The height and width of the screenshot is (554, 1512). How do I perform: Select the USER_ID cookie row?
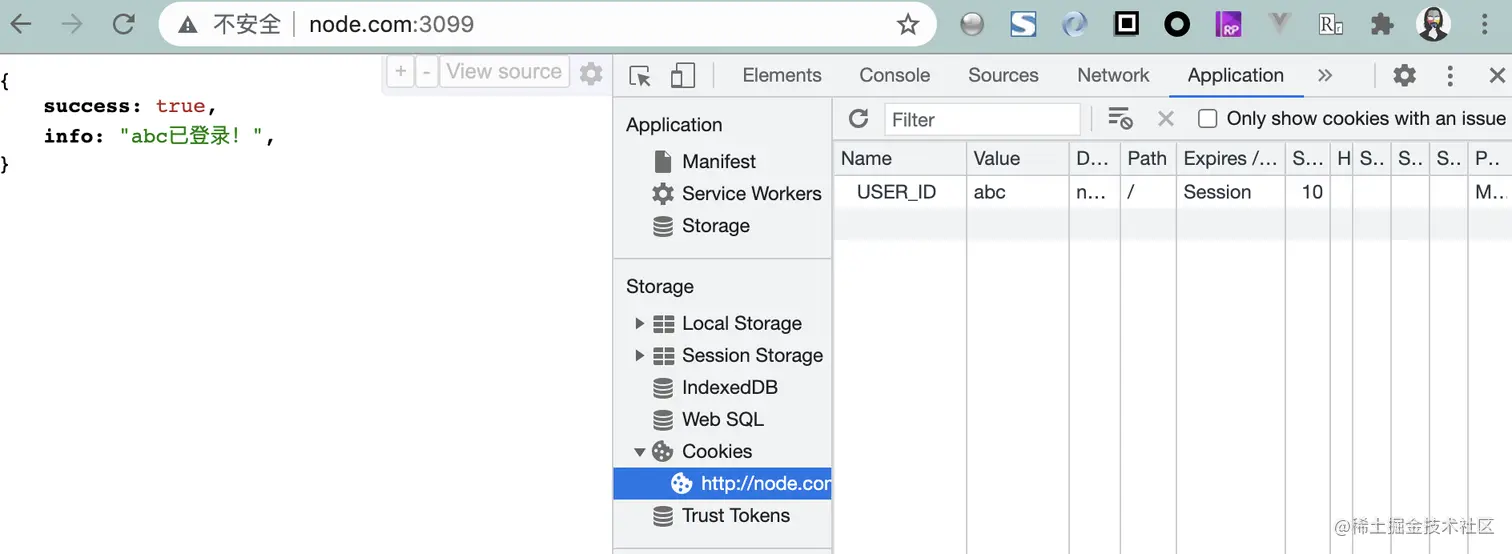897,192
